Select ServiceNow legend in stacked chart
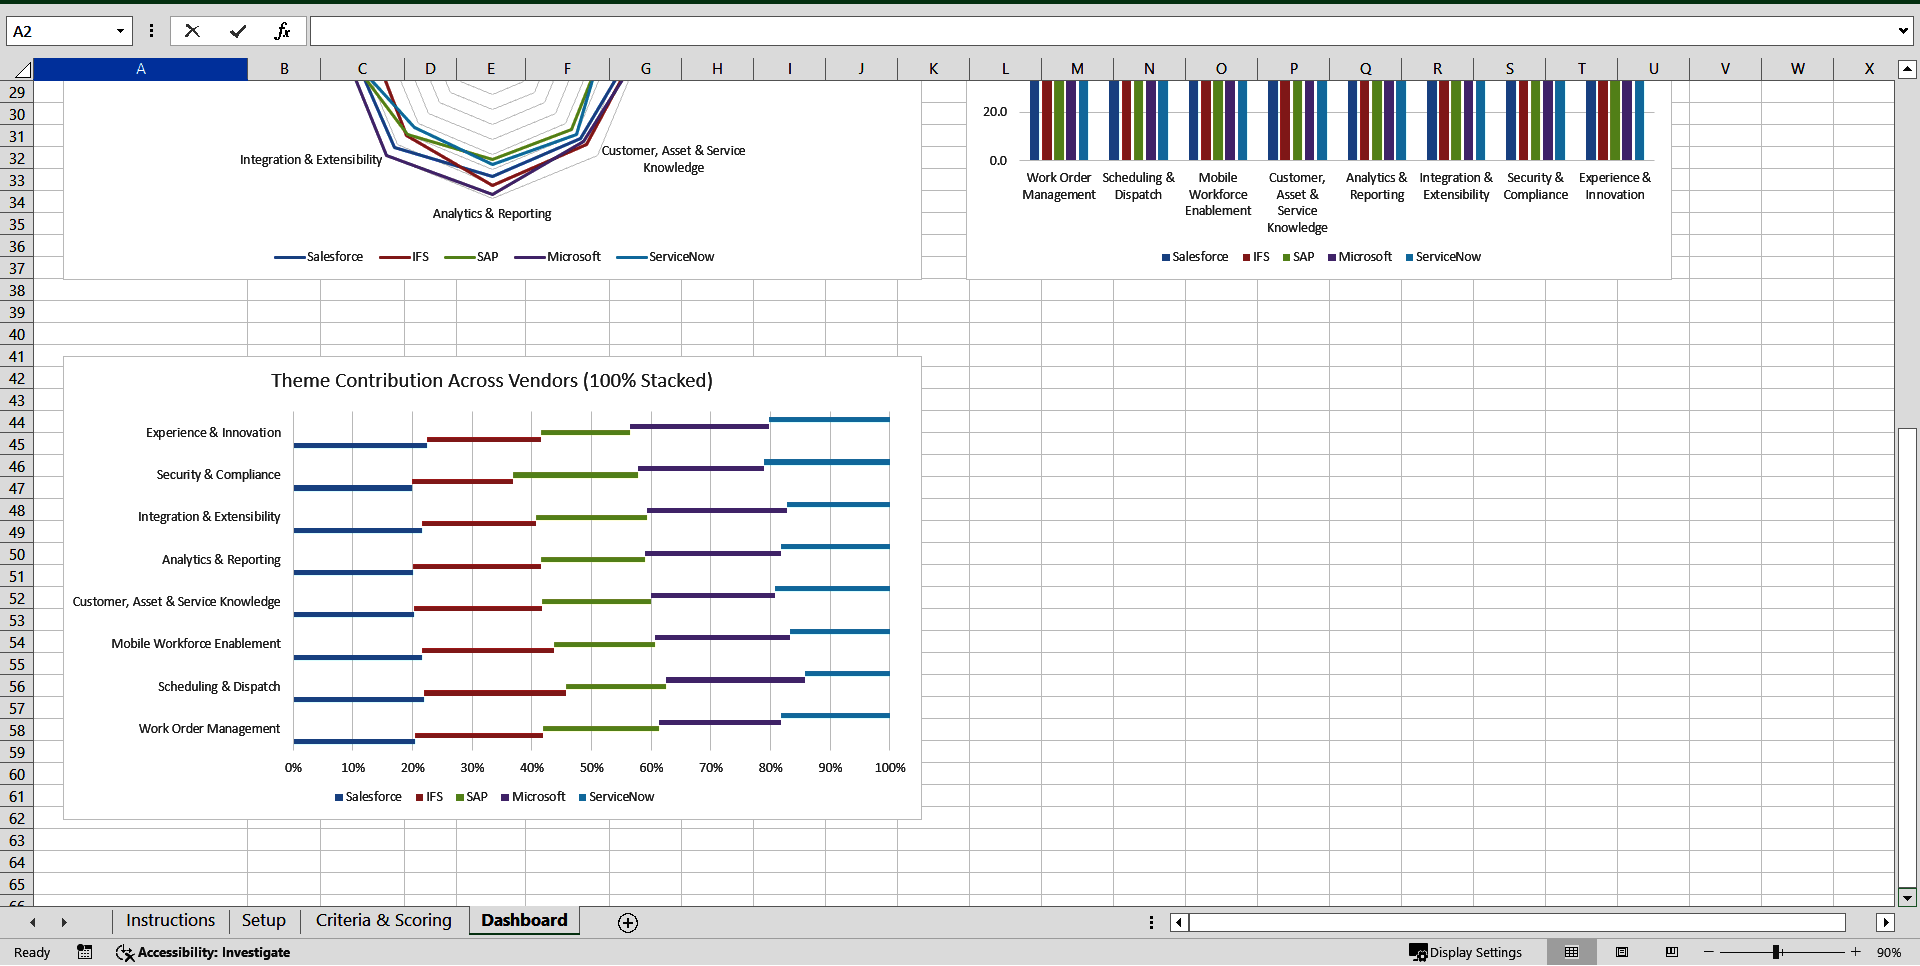Image resolution: width=1920 pixels, height=966 pixels. pyautogui.click(x=617, y=797)
